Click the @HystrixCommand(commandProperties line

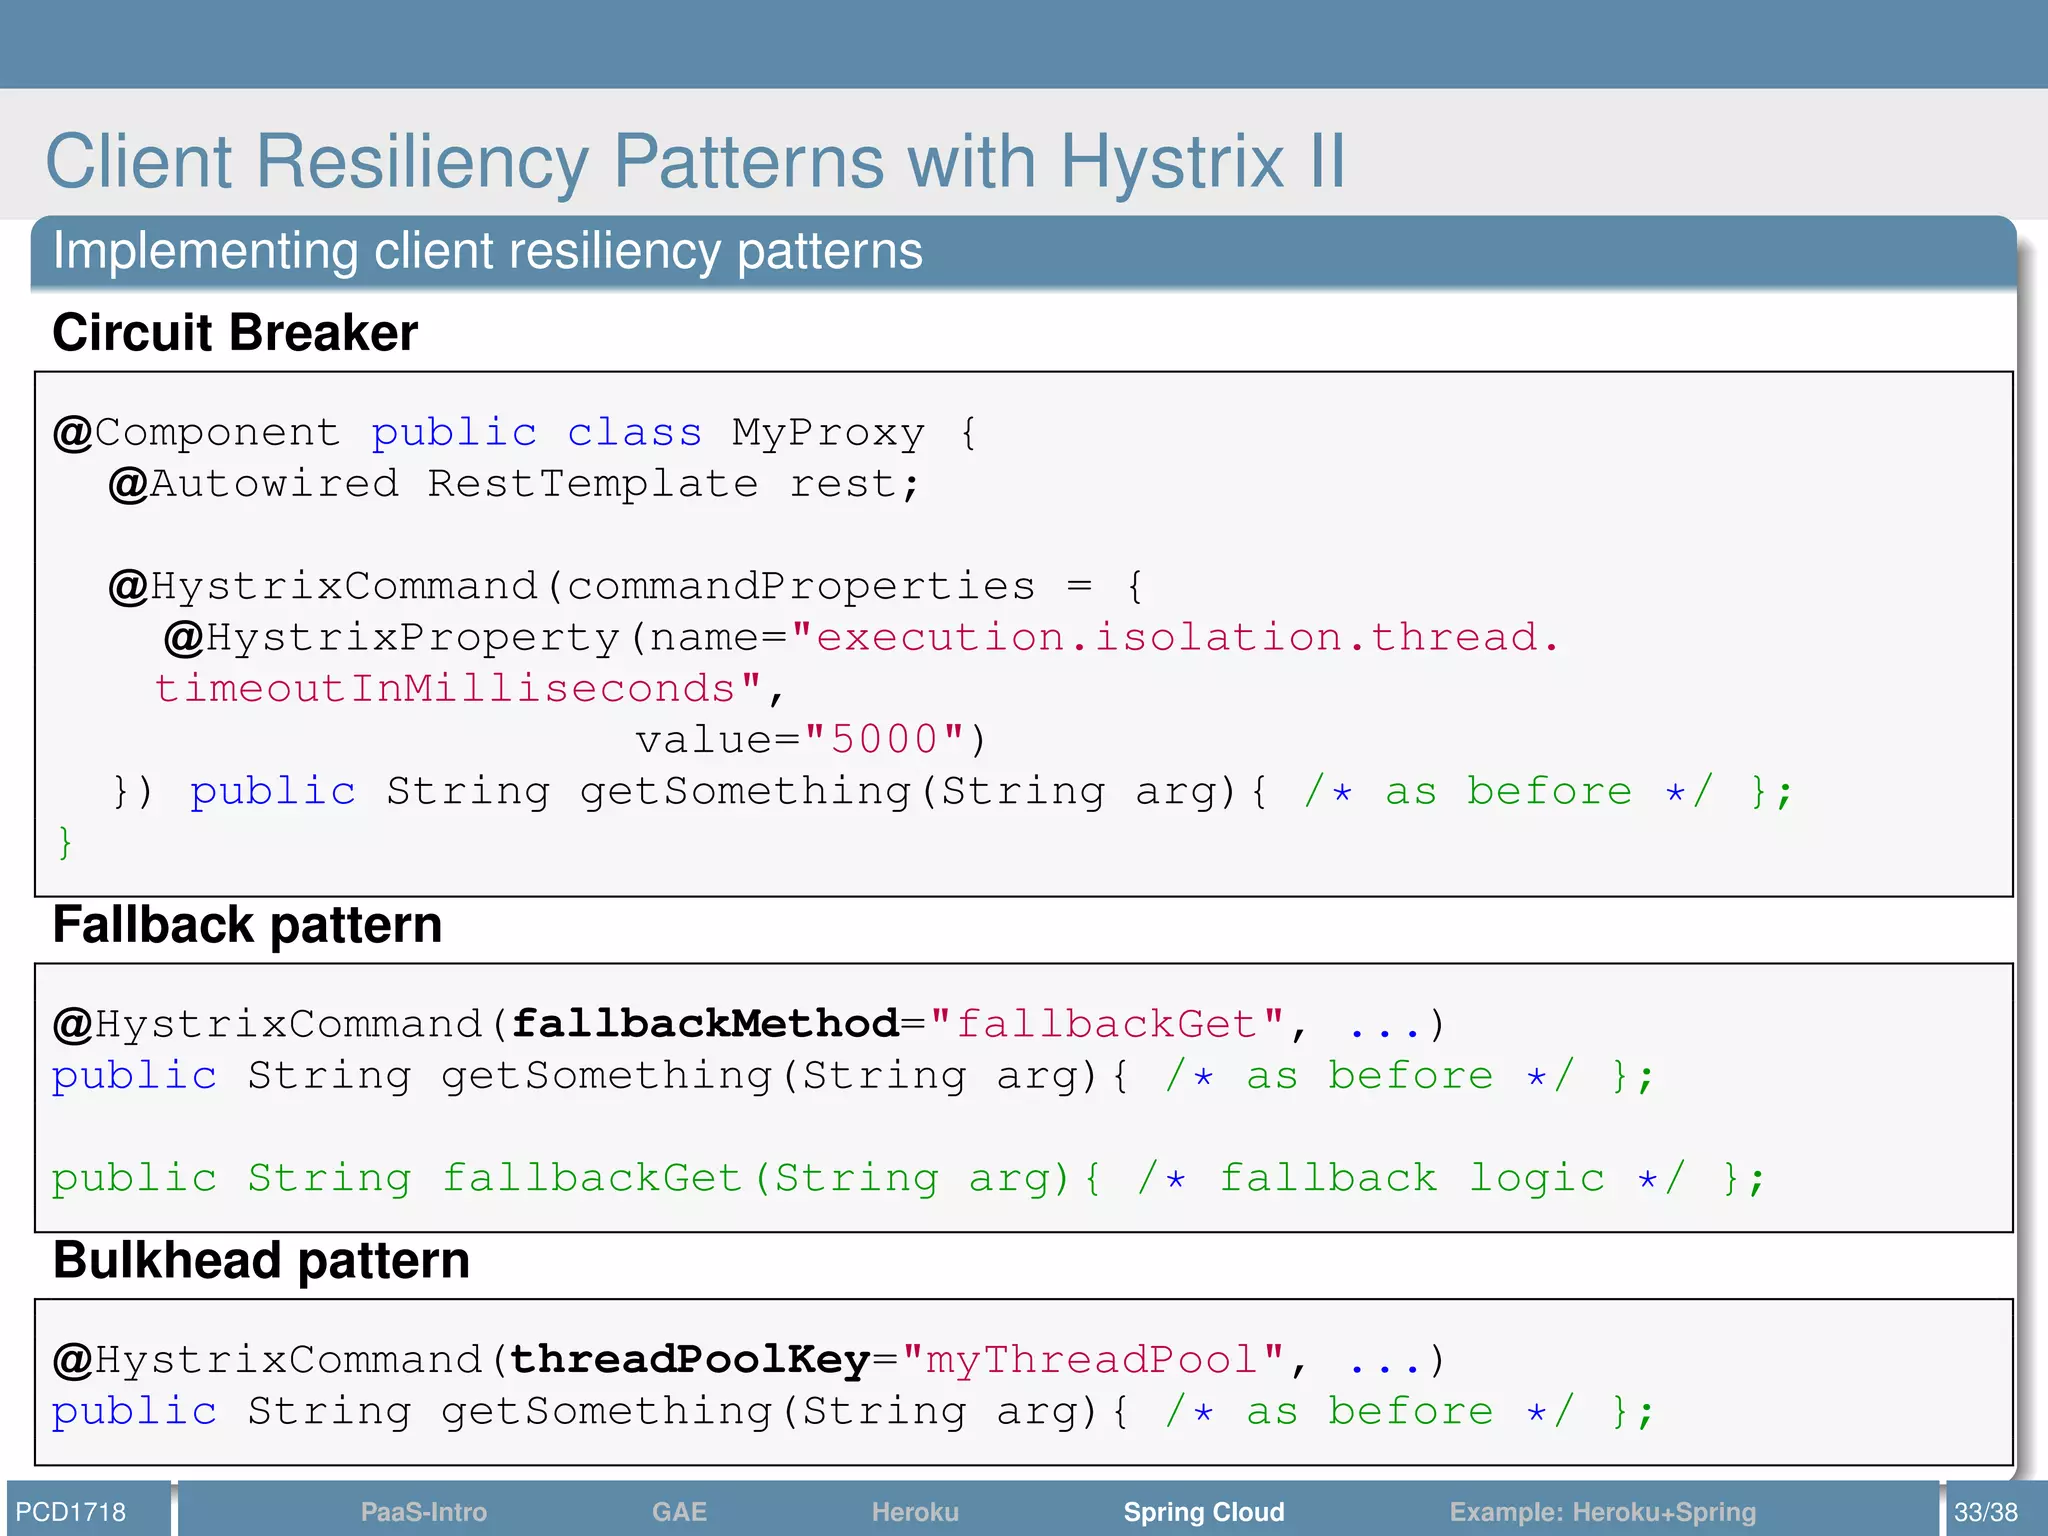(x=626, y=587)
